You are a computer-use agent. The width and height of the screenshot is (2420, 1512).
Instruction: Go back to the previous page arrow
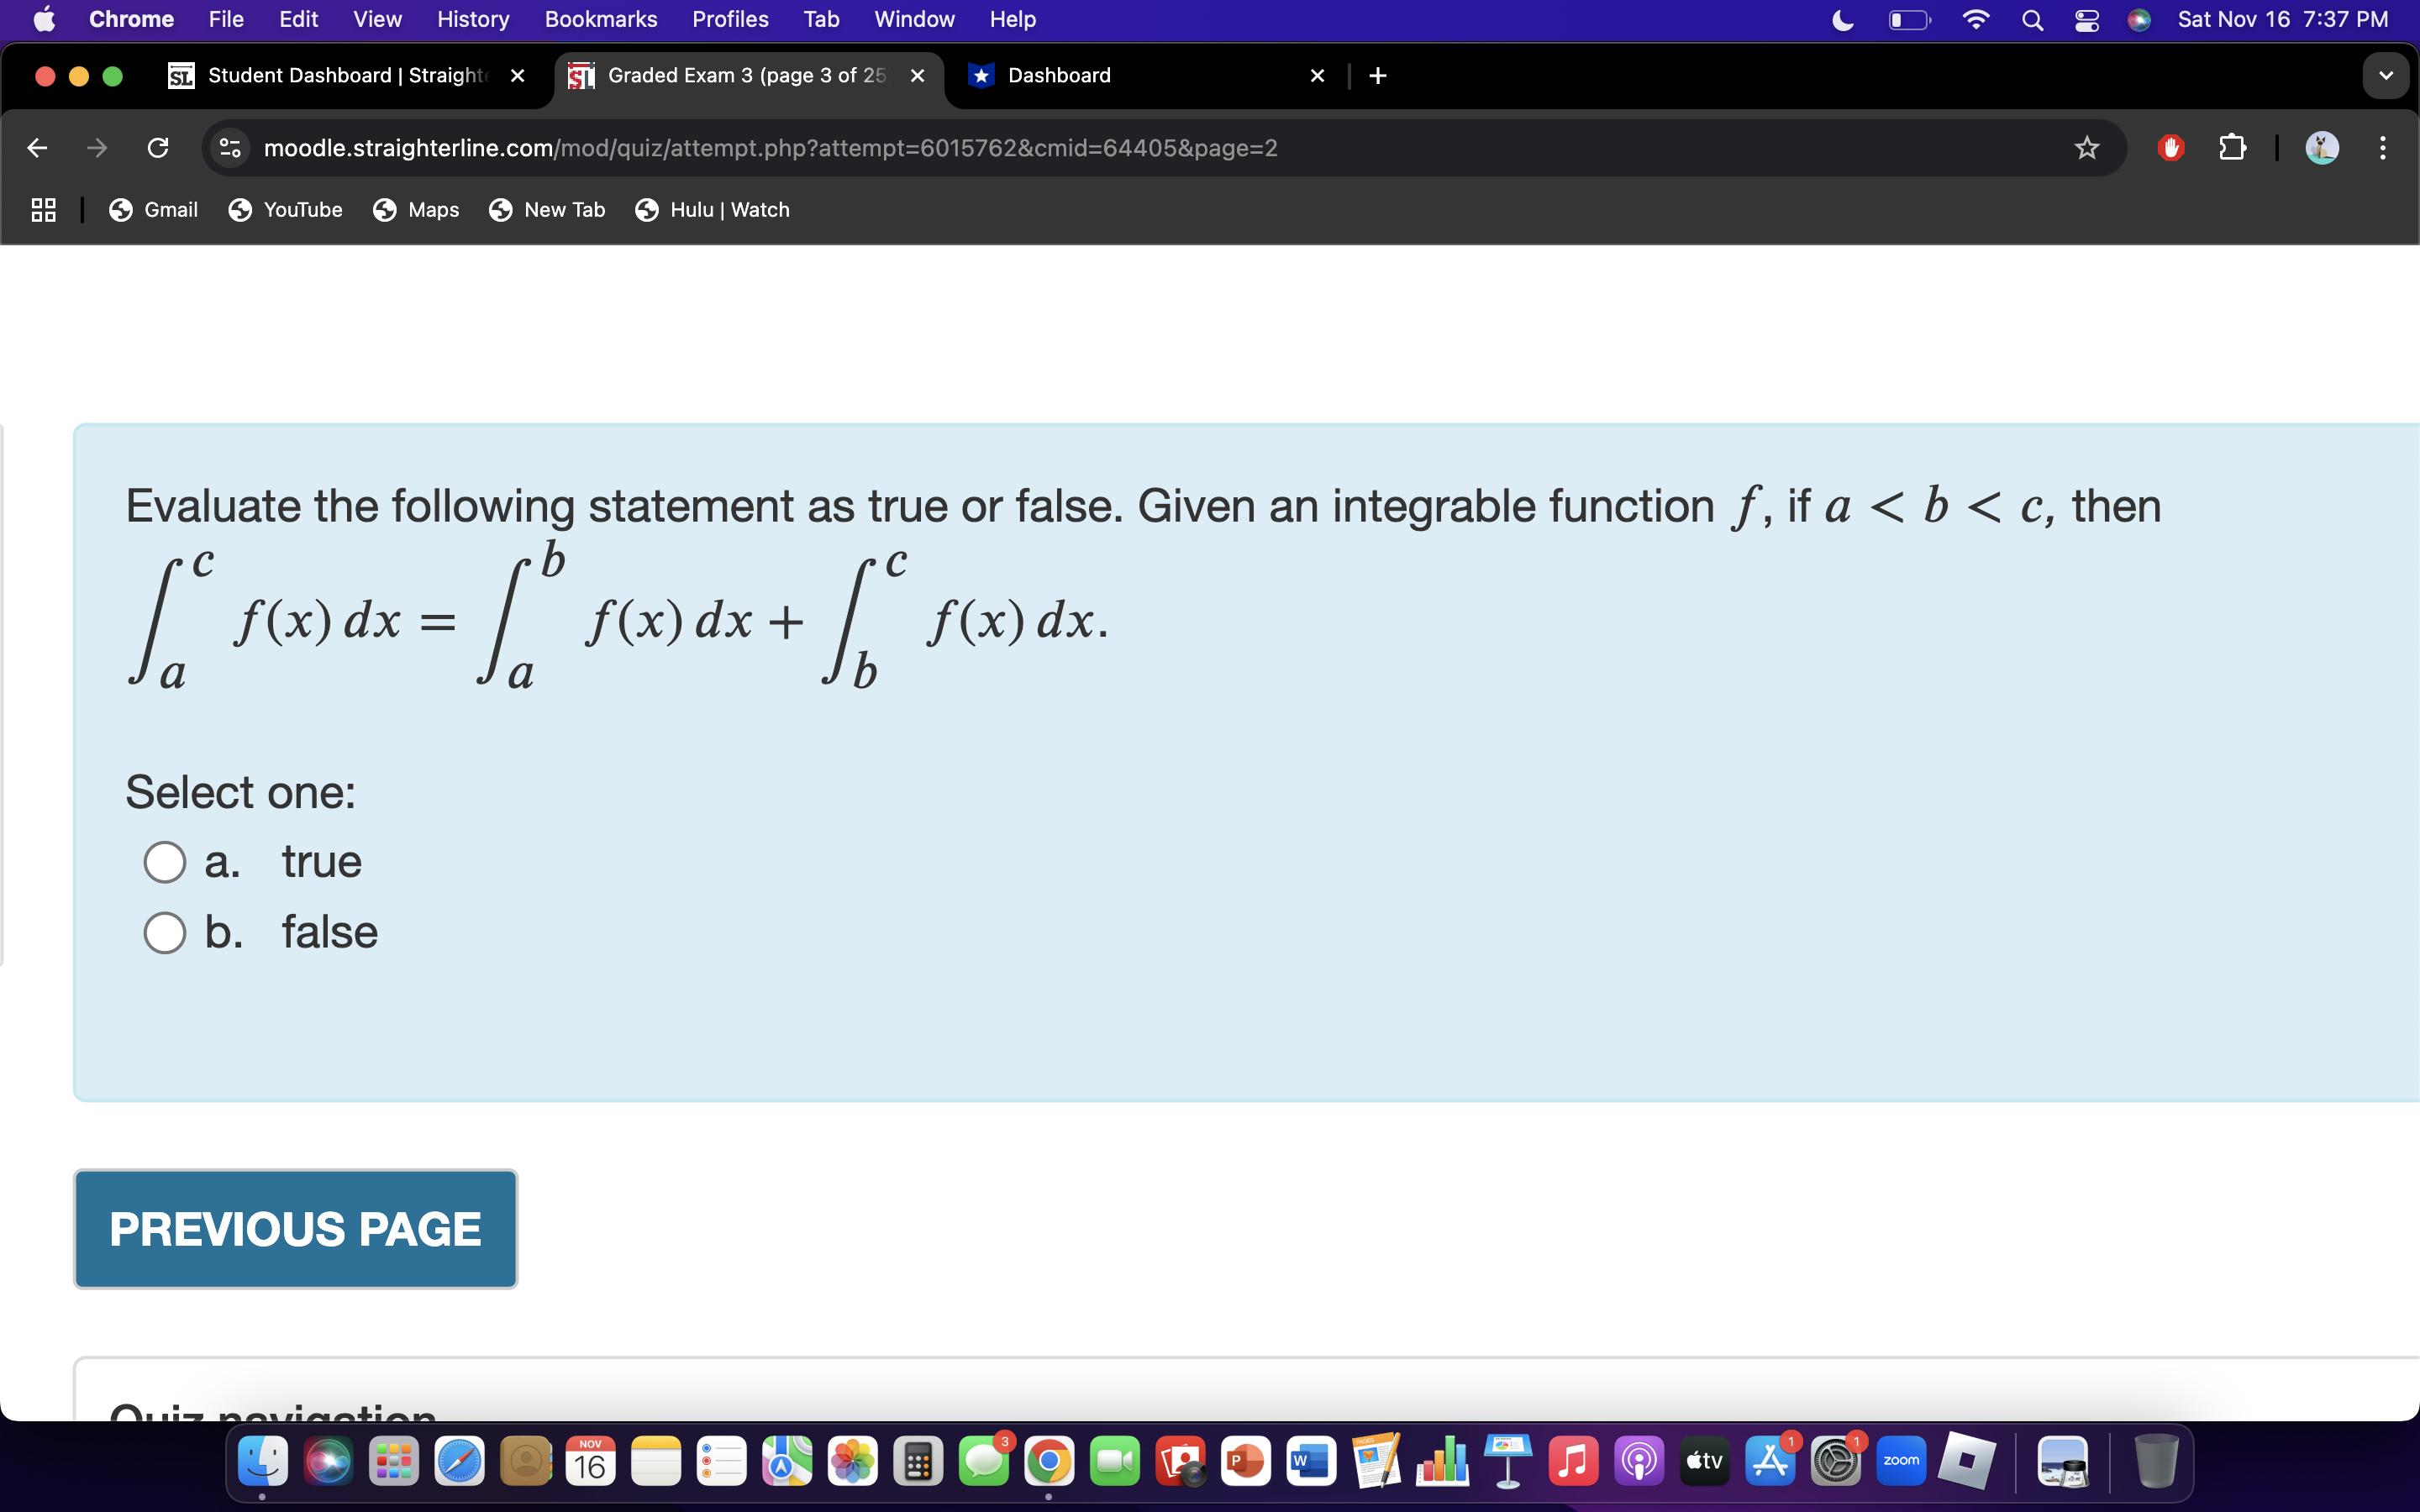click(x=38, y=148)
